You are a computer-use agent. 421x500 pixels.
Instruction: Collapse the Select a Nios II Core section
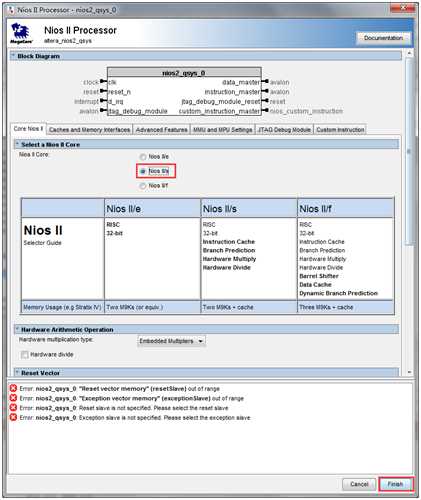point(17,144)
